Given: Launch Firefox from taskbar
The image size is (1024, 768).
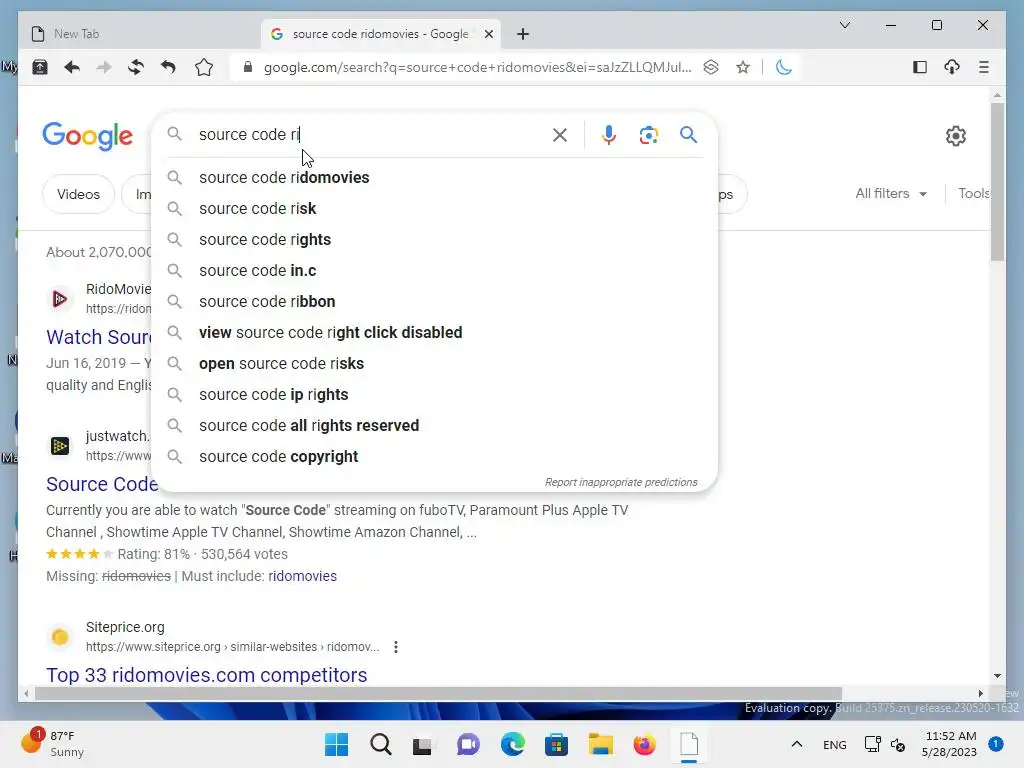Looking at the screenshot, I should (644, 744).
